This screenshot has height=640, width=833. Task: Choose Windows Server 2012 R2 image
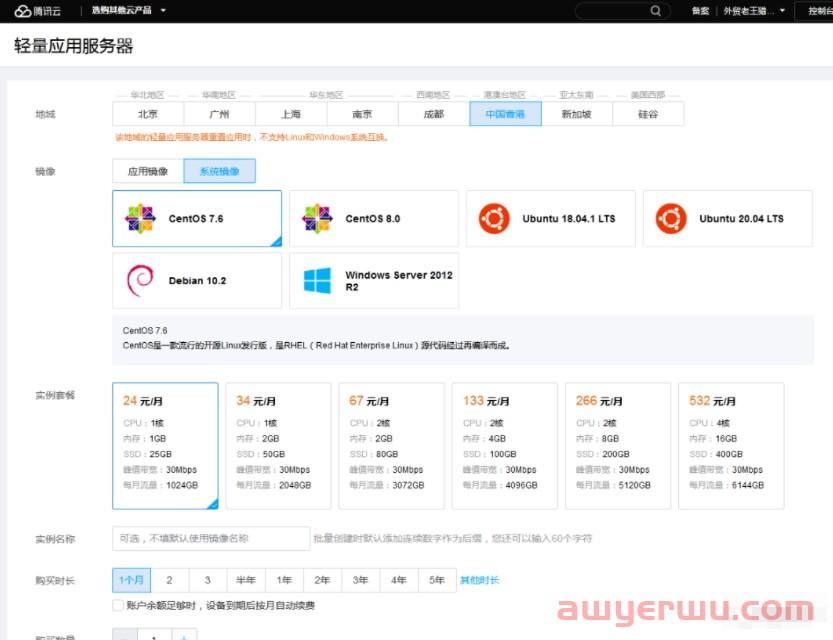pos(374,280)
